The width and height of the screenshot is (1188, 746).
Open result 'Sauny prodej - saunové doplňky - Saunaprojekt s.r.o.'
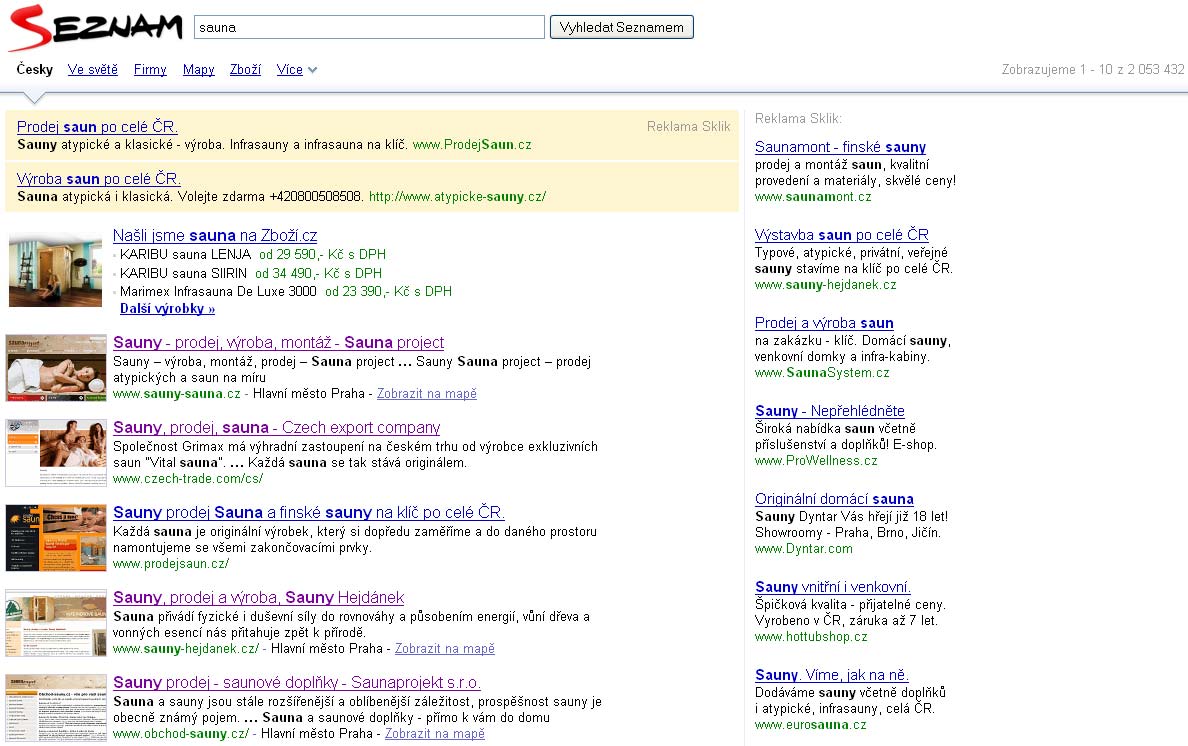point(297,682)
